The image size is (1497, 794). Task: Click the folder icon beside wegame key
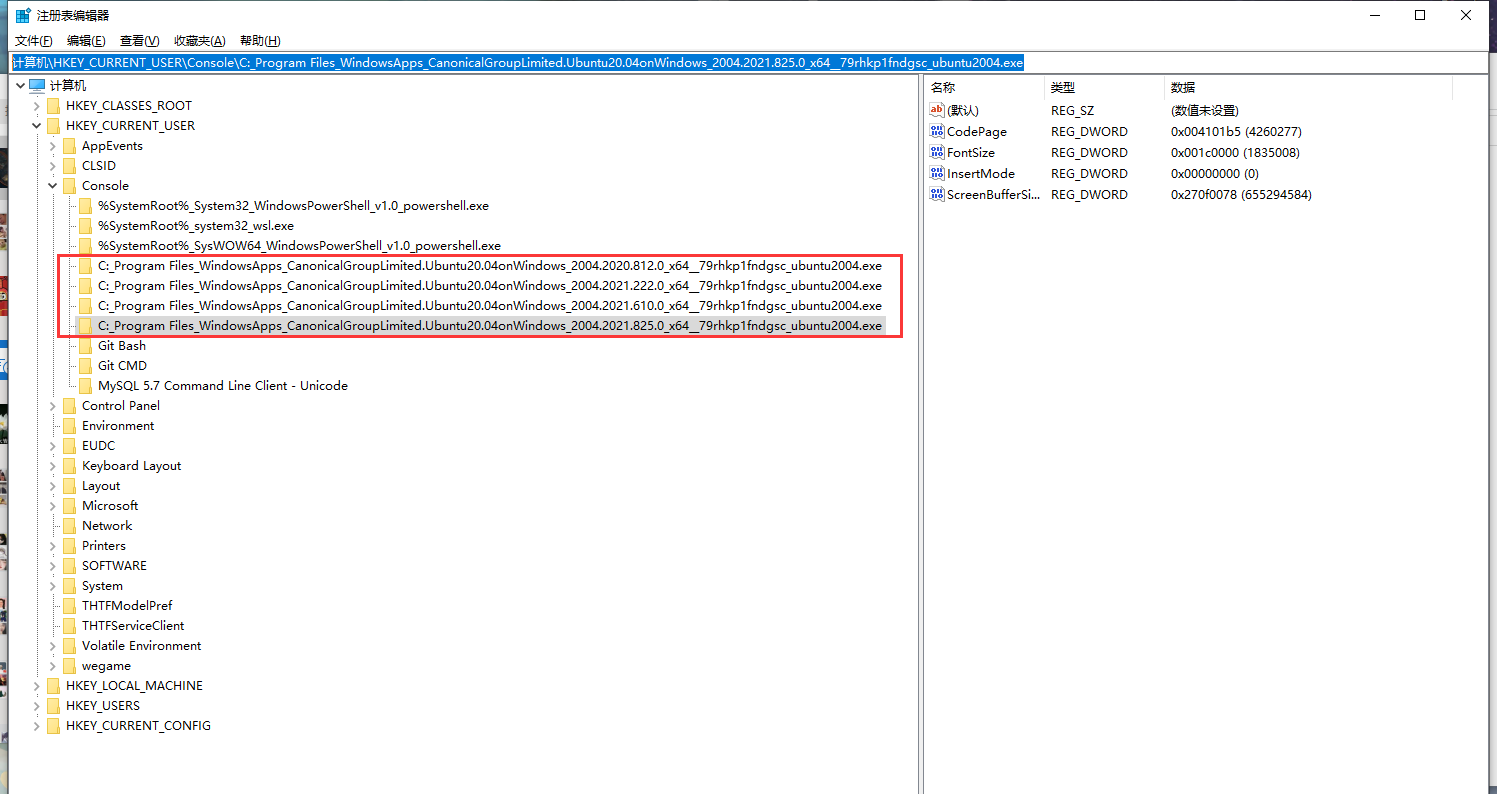coord(69,665)
